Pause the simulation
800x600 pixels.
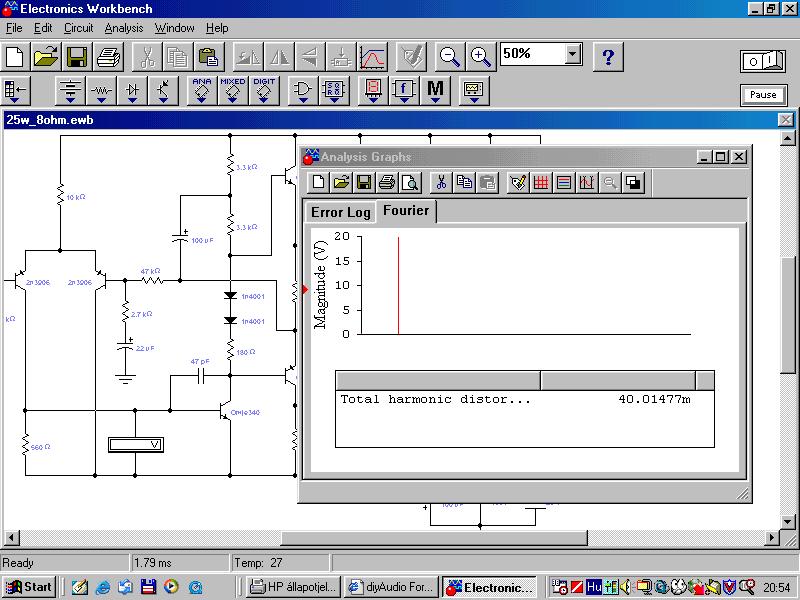pos(763,95)
